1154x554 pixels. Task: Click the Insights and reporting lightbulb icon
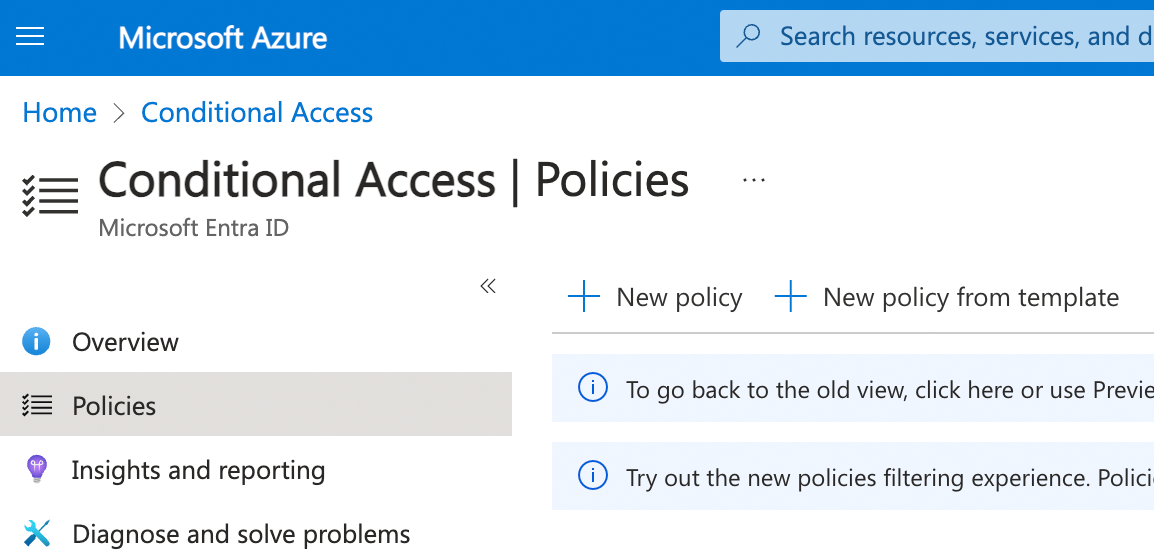click(x=36, y=469)
